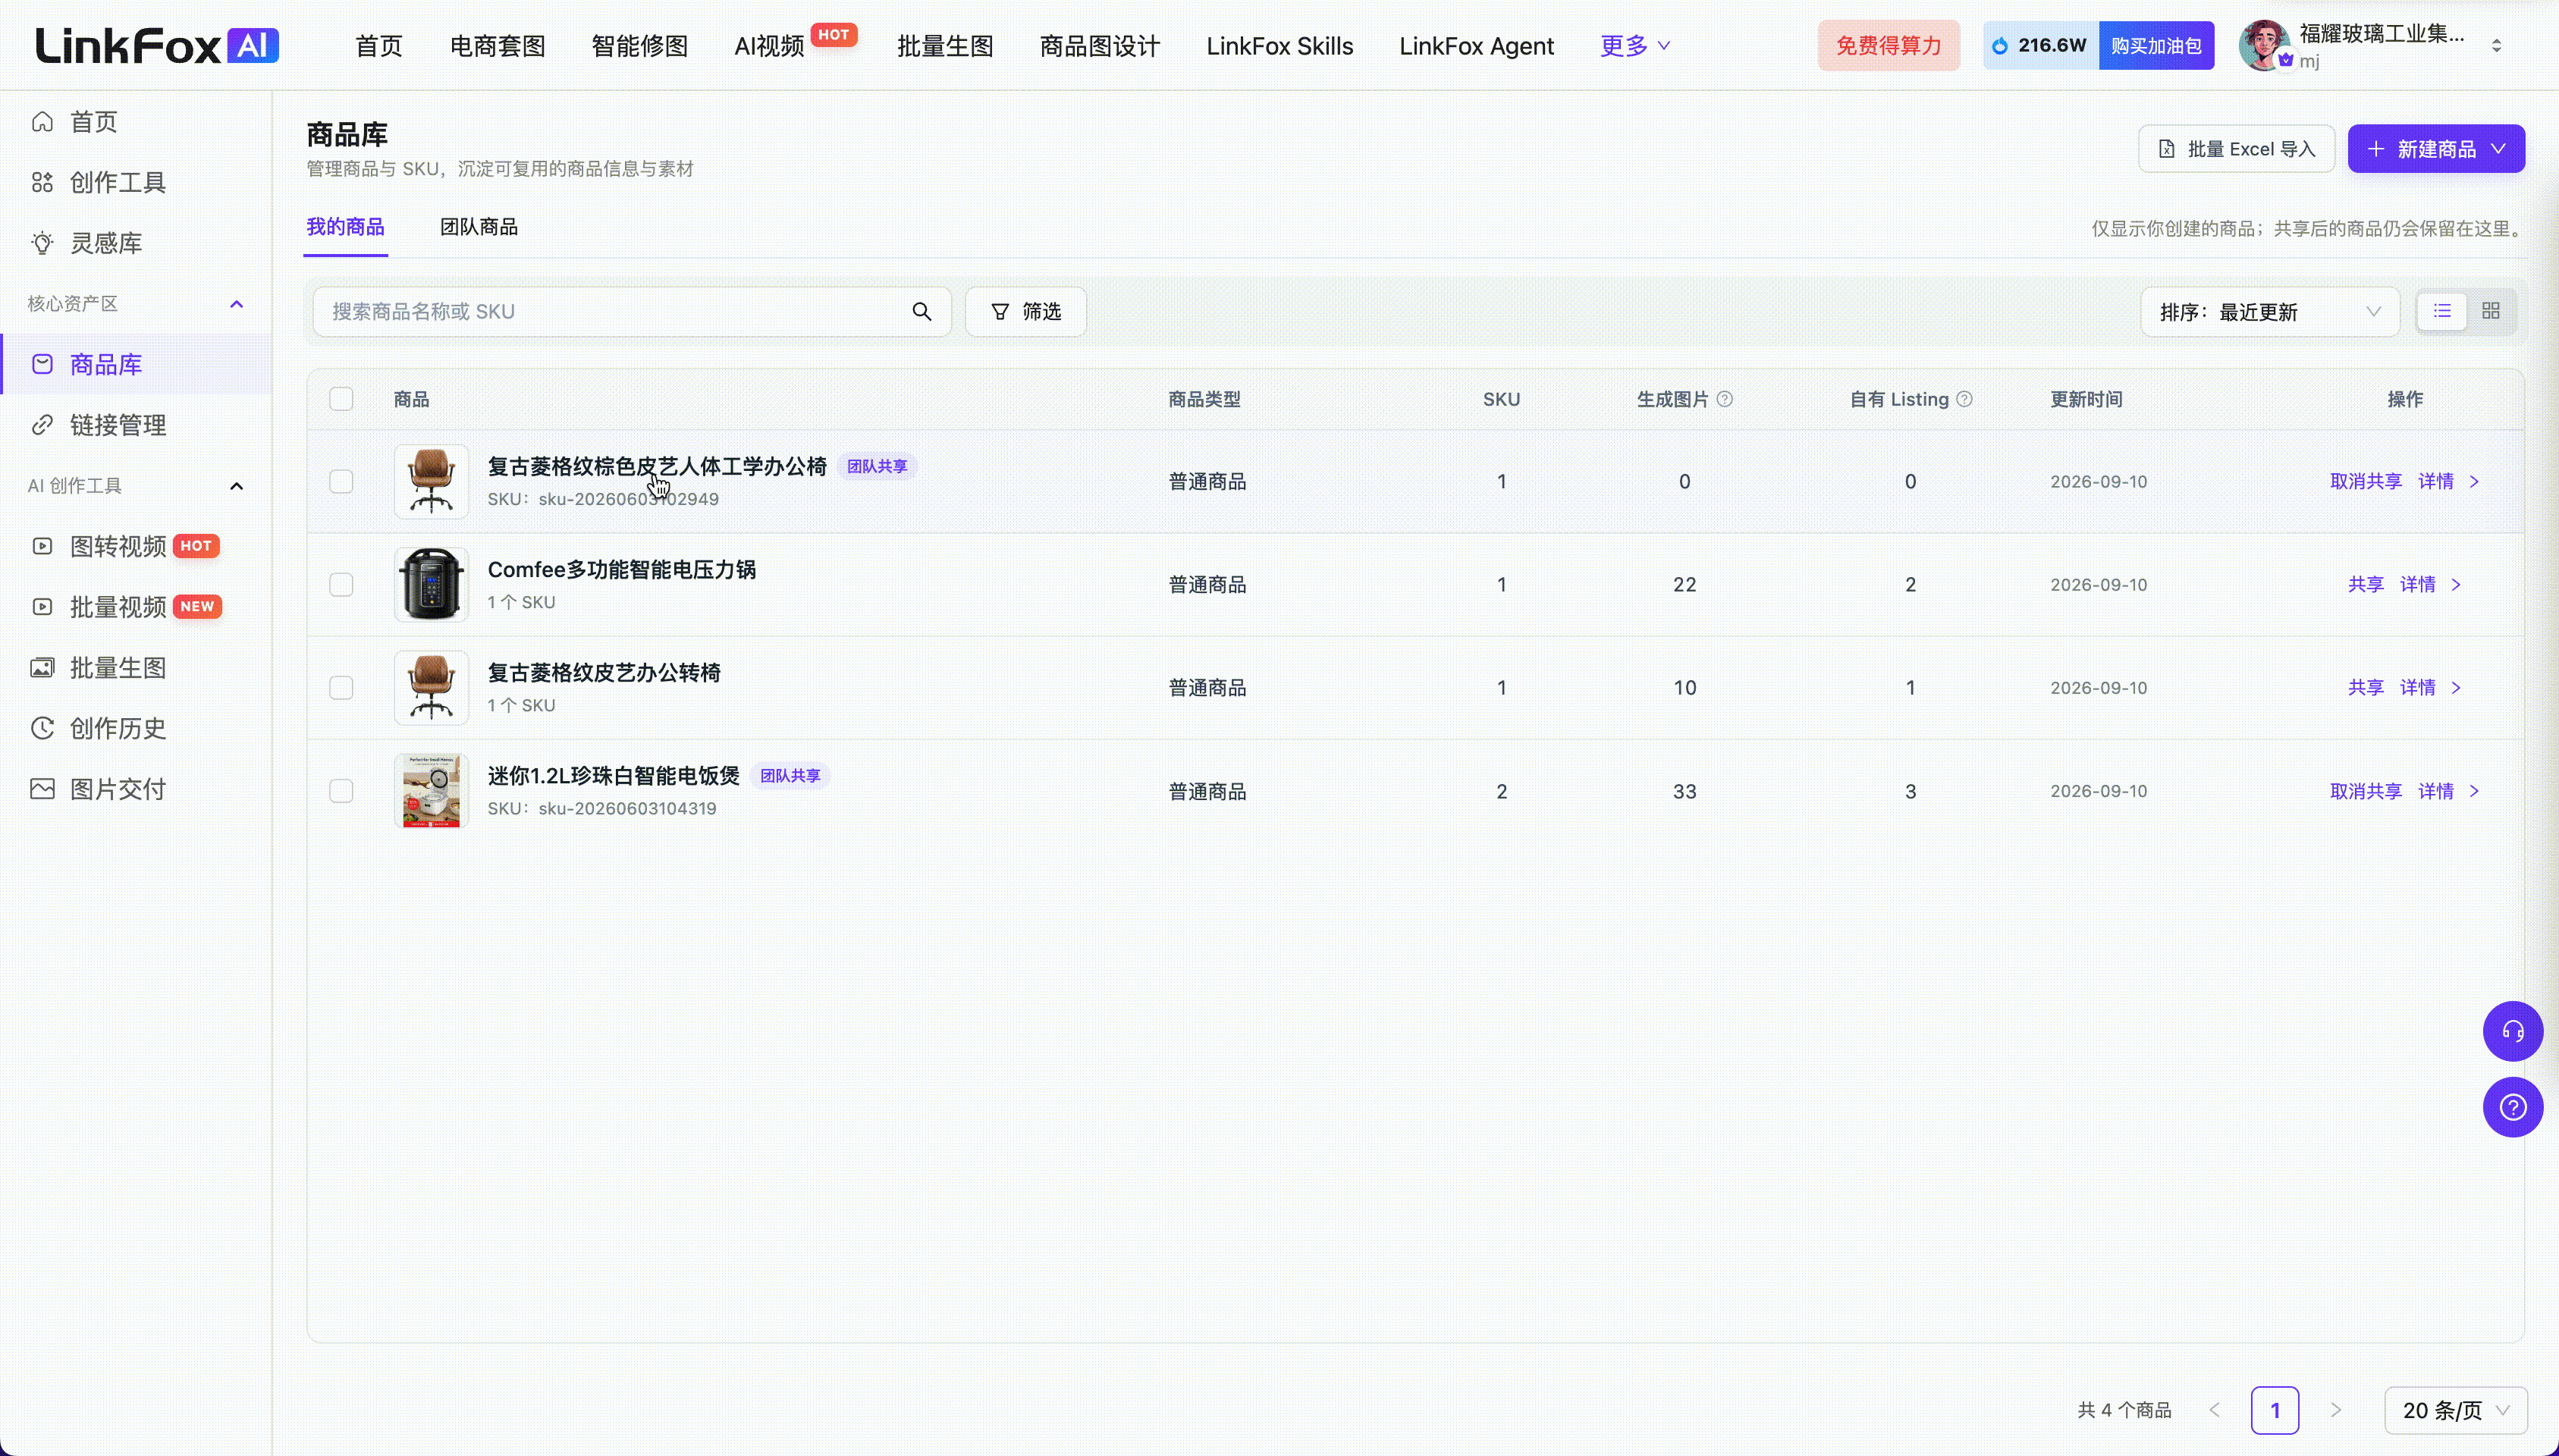This screenshot has width=2559, height=1456.
Task: Click the 生成图片 info tooltip icon
Action: [1725, 399]
